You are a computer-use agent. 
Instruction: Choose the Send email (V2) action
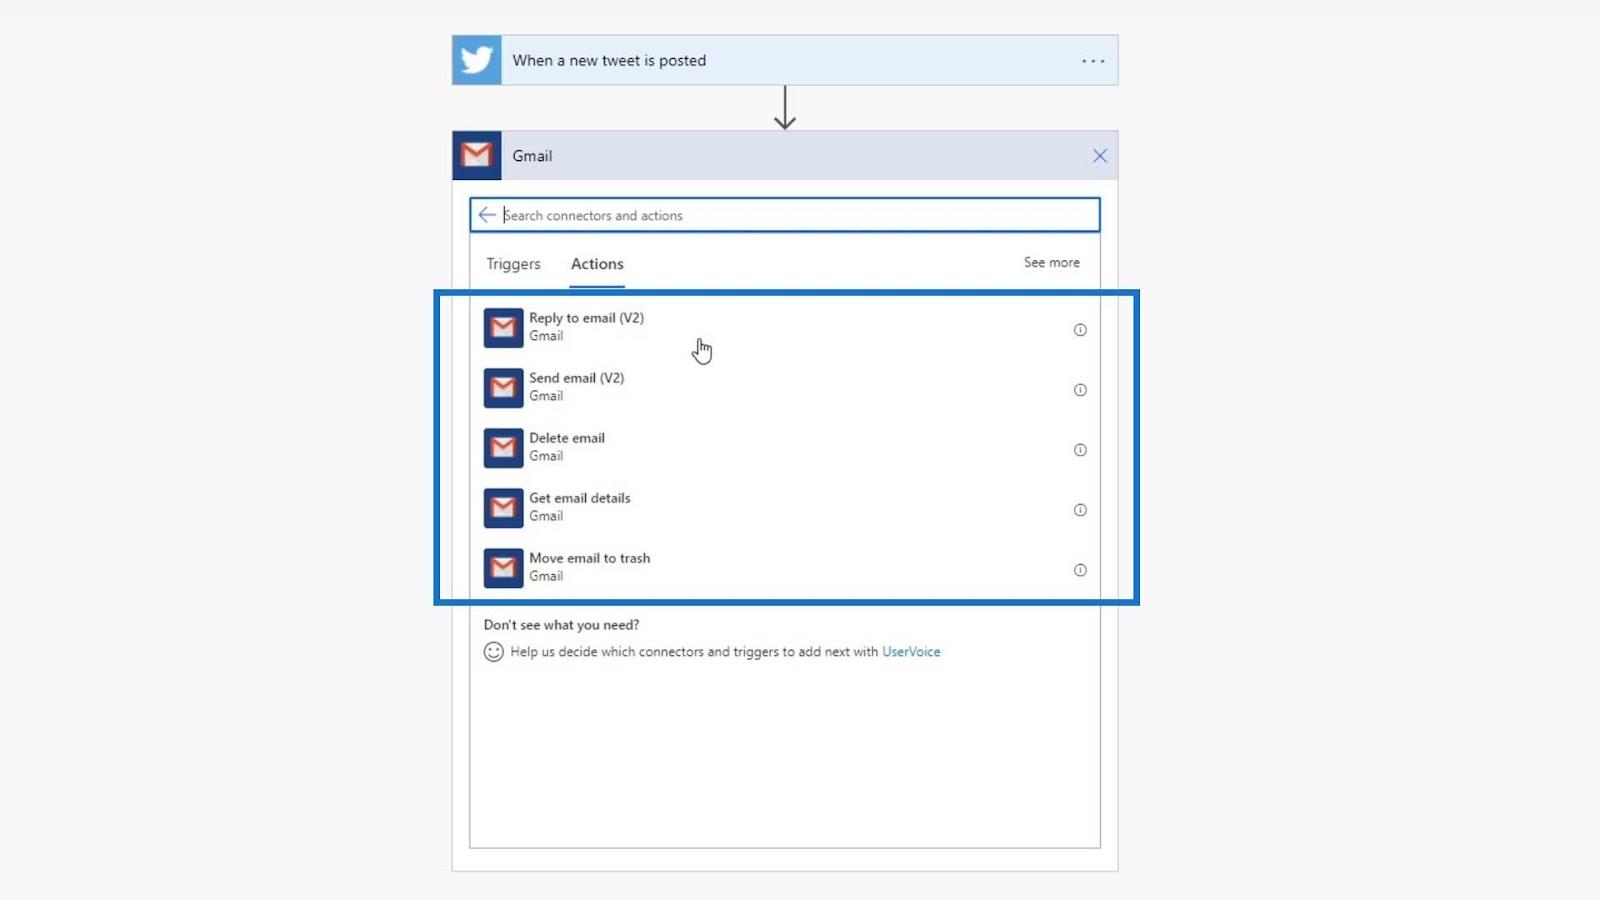[785, 387]
